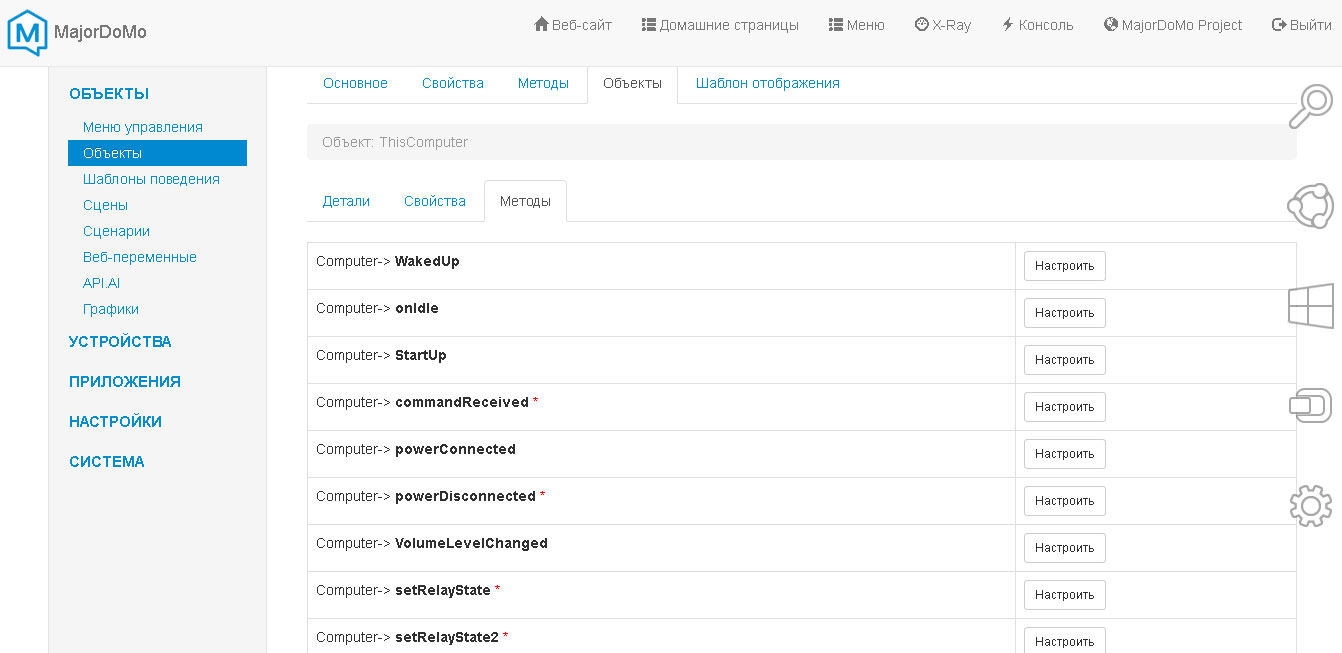The width and height of the screenshot is (1342, 653).
Task: Click Настроить for powerConnected method
Action: coord(1065,454)
